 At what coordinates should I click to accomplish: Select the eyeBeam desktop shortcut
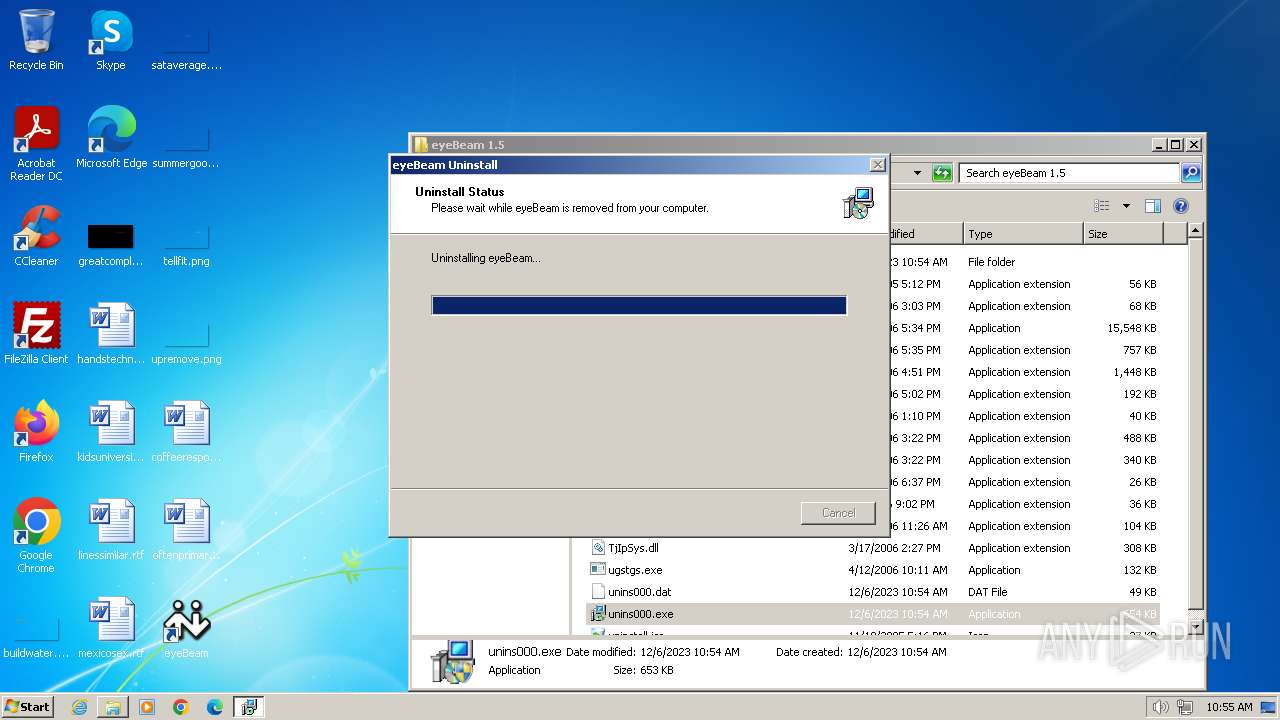pos(186,628)
